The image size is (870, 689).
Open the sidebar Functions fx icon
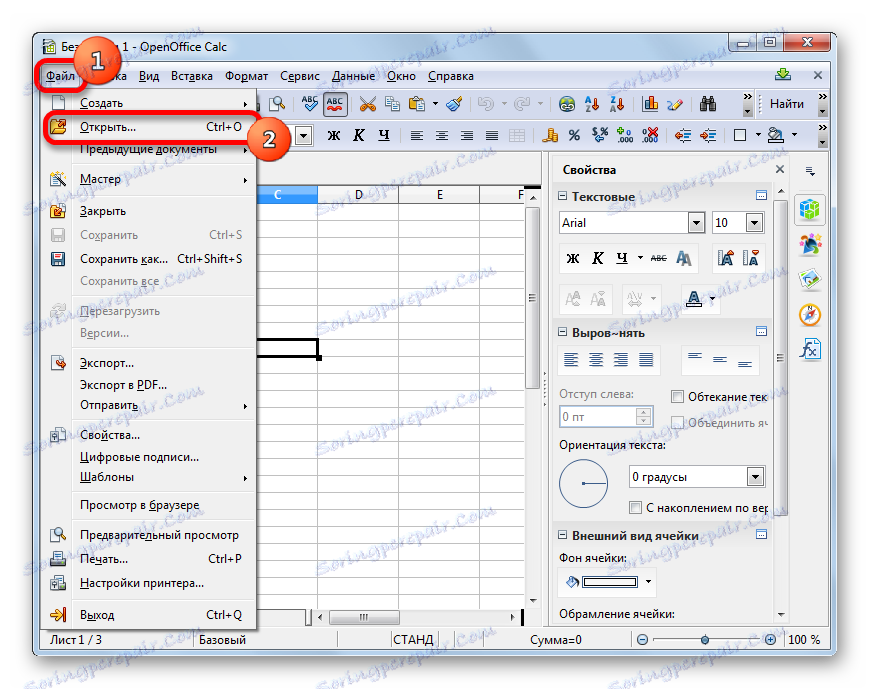coord(810,349)
